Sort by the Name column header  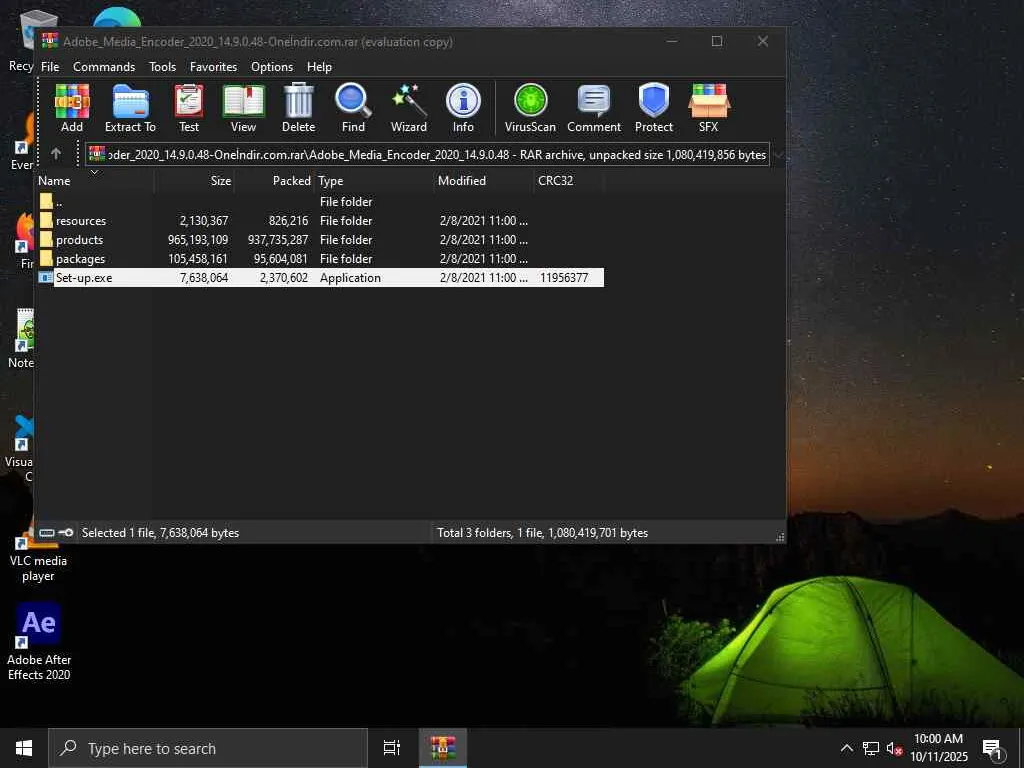click(95, 181)
